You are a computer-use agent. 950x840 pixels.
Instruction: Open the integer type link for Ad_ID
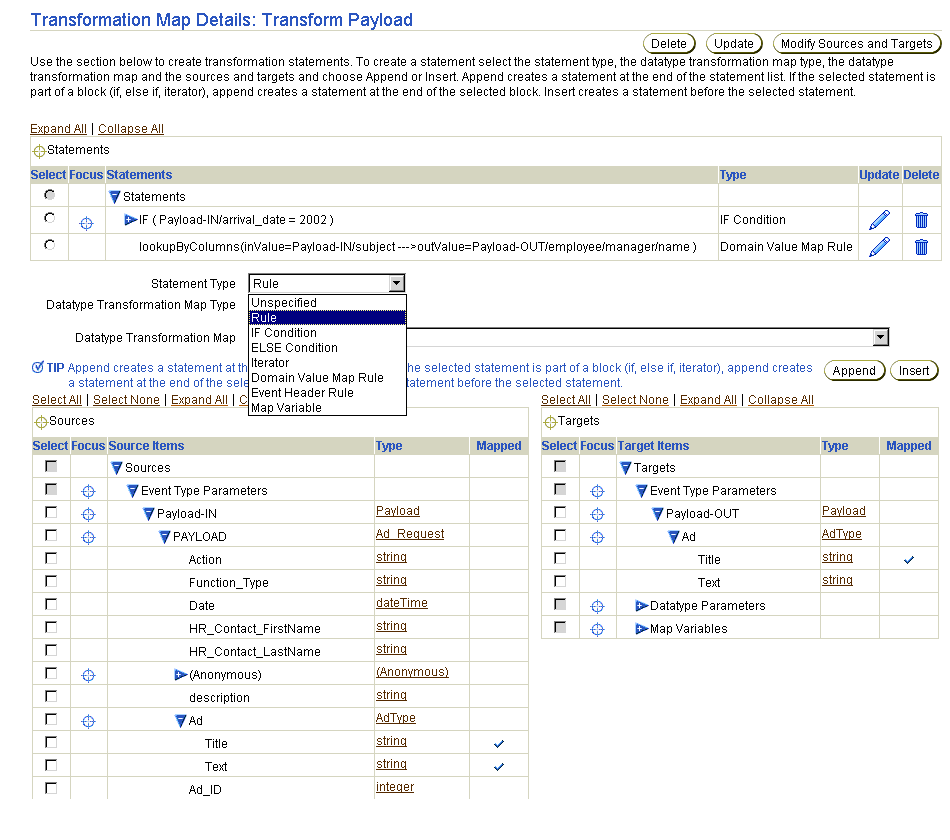click(395, 787)
